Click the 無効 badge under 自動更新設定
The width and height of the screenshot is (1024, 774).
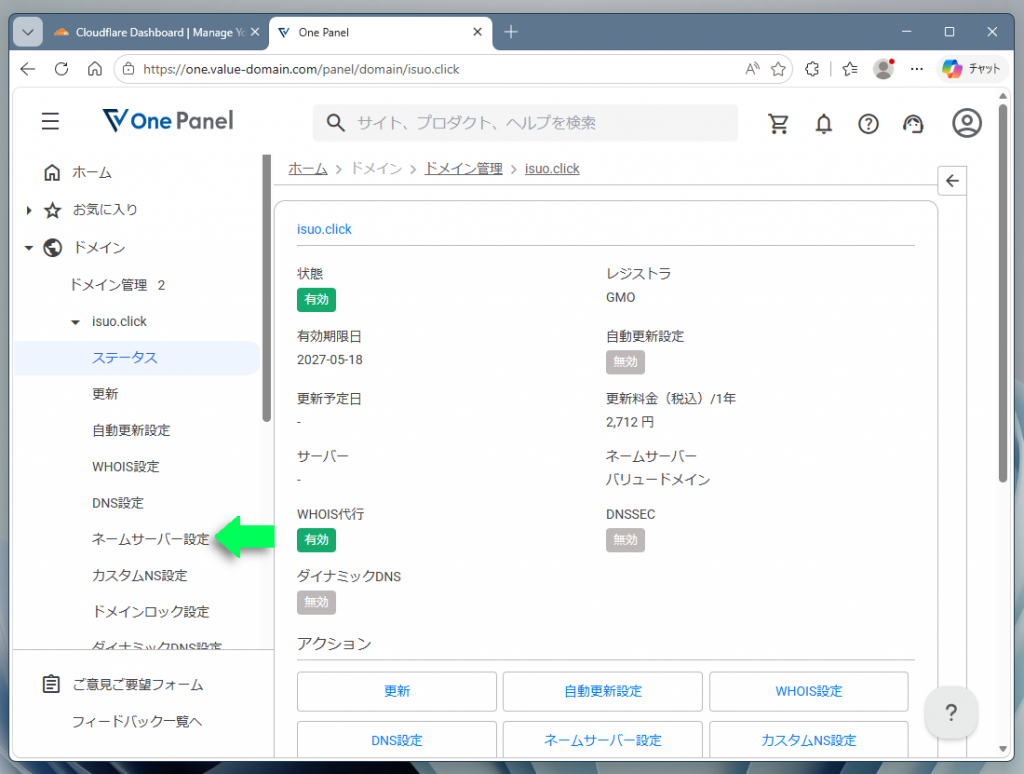(625, 362)
